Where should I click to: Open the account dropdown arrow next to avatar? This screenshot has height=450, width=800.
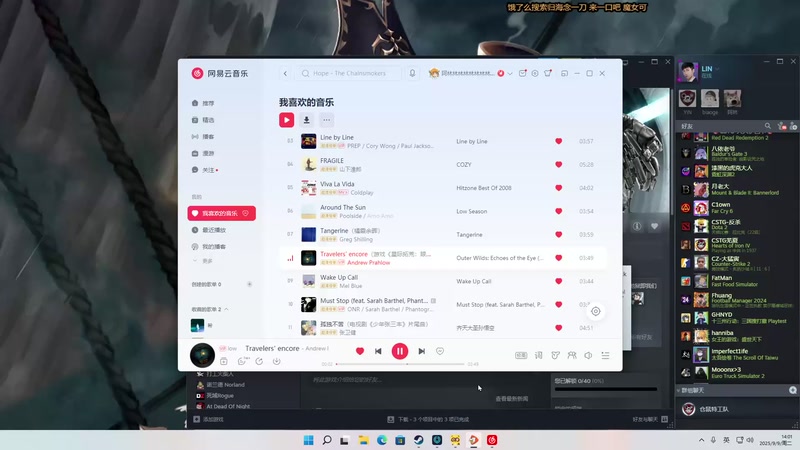tap(510, 73)
